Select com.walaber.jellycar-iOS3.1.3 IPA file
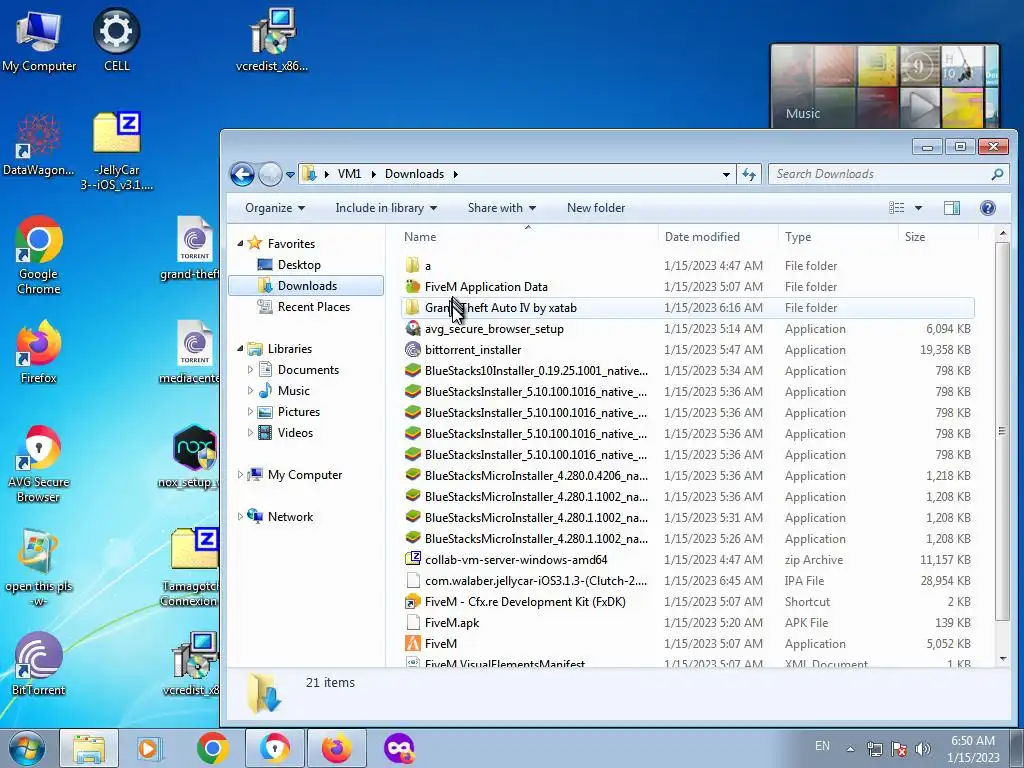The image size is (1024, 768). 536,581
